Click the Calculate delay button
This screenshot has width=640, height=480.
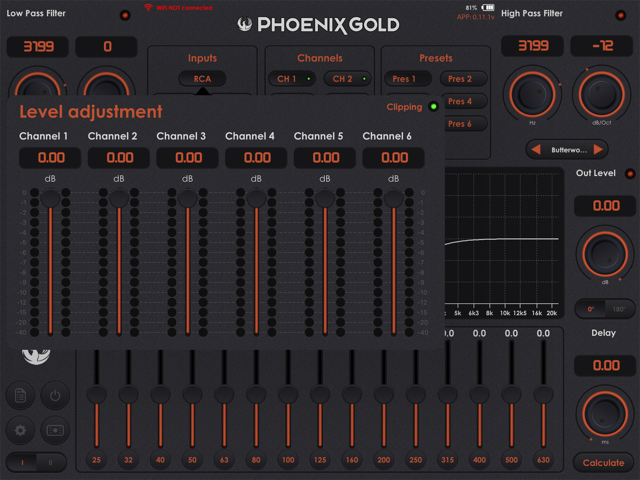tap(604, 463)
